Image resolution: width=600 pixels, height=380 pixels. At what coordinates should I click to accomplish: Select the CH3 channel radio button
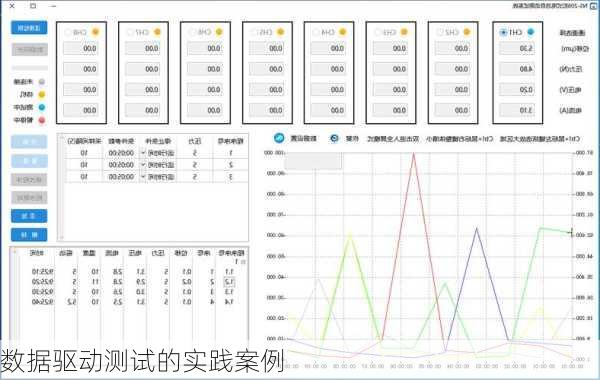coord(378,32)
